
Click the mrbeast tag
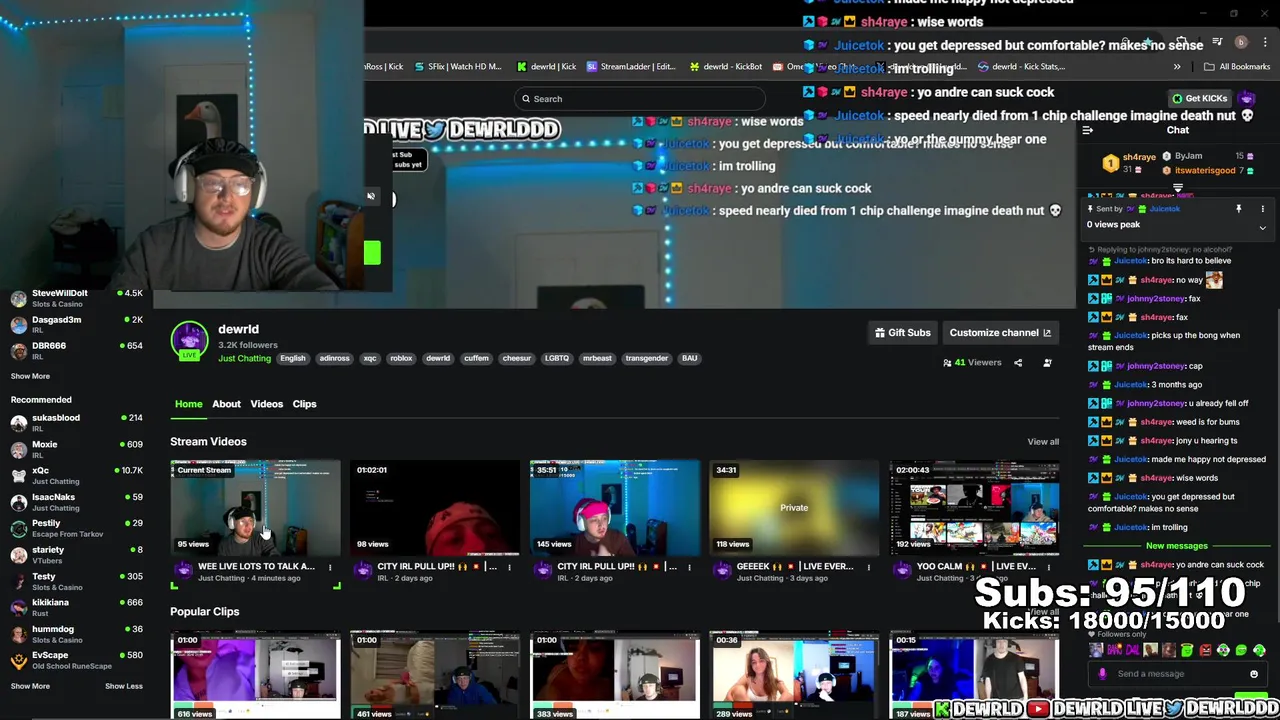coord(597,359)
